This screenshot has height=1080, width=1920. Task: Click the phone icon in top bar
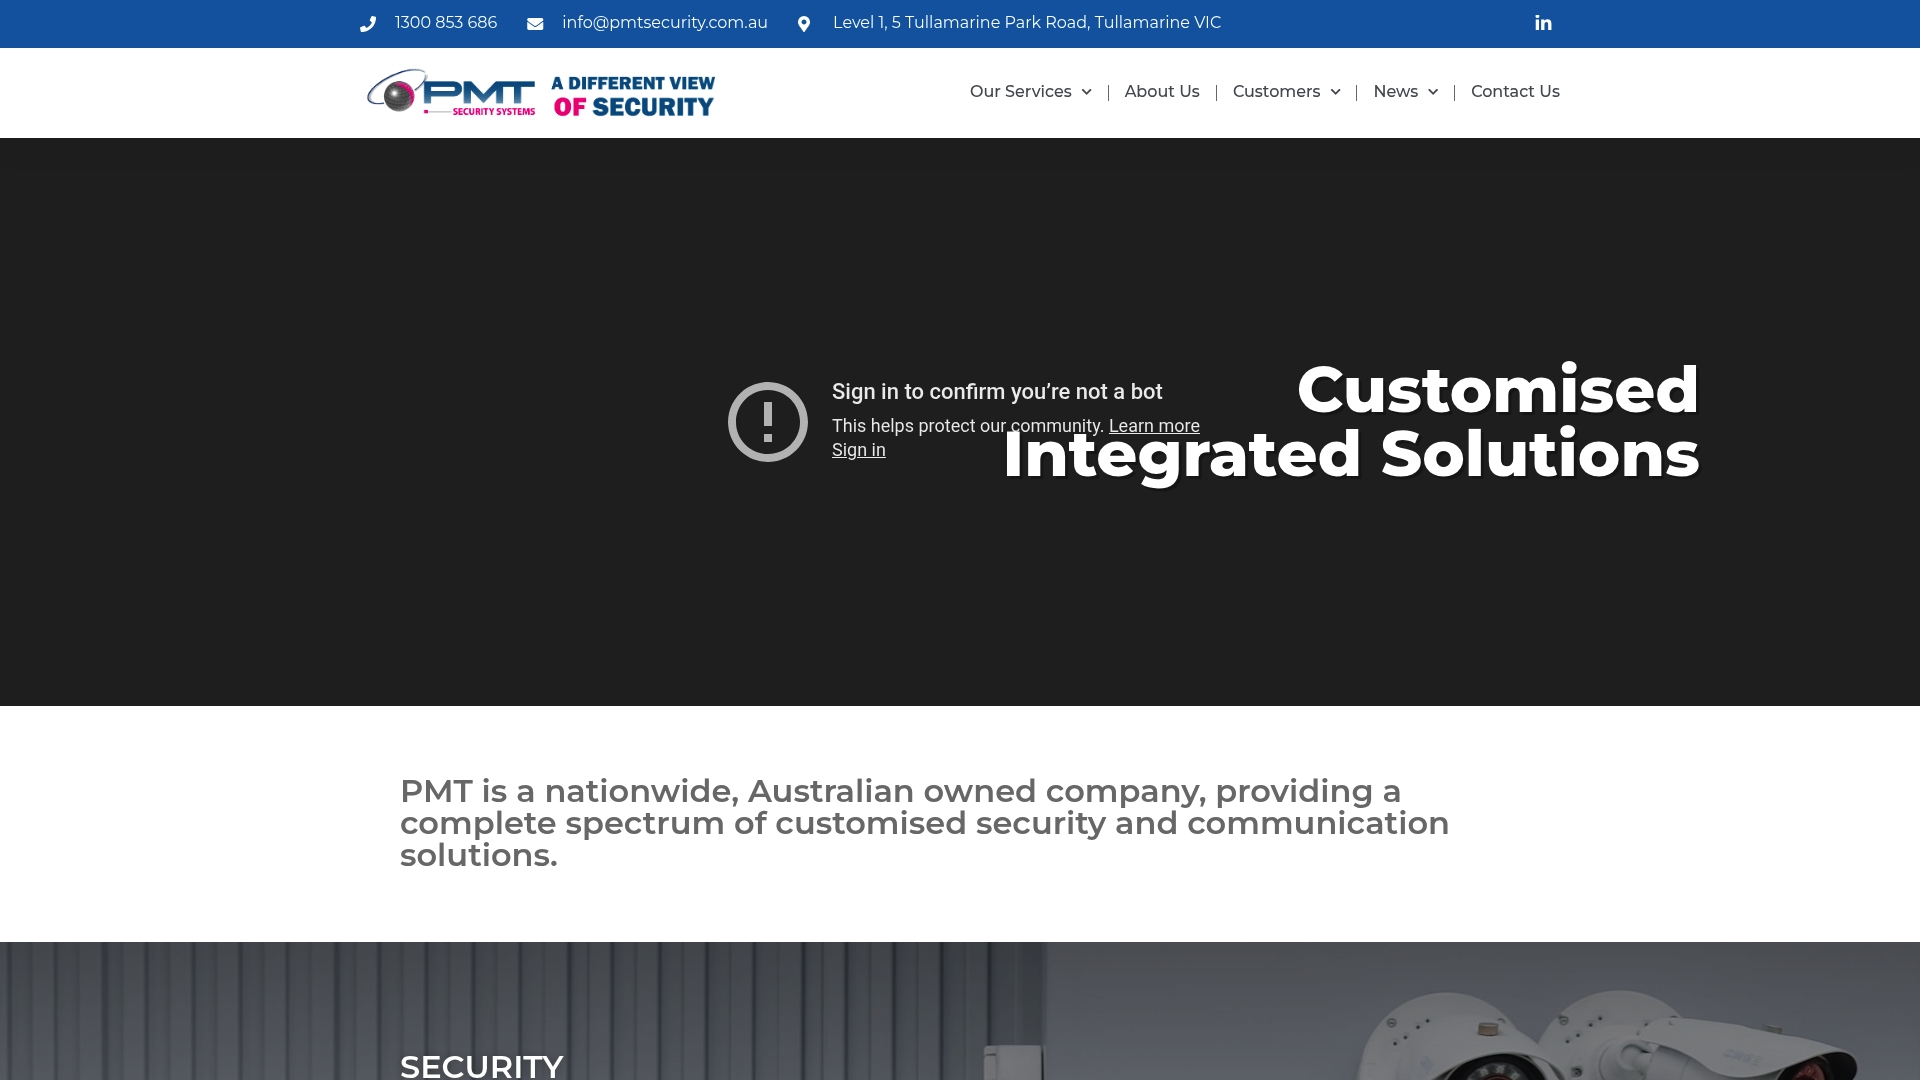coord(368,24)
